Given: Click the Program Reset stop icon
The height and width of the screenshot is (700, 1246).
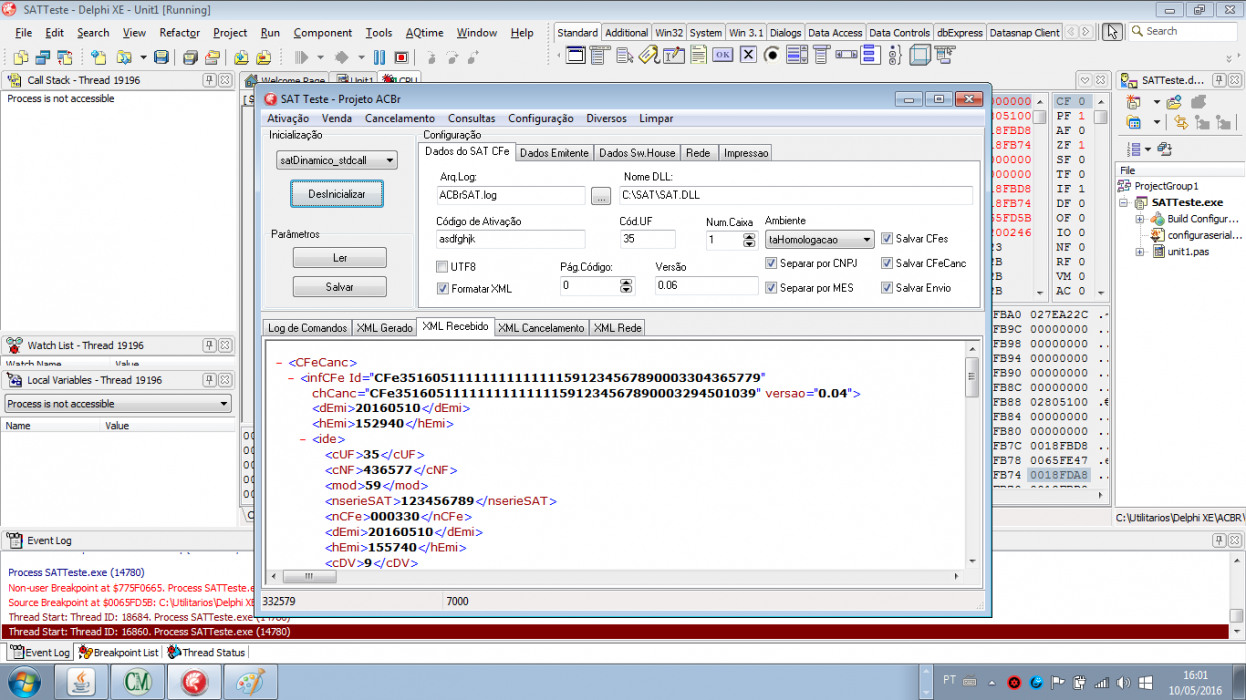Looking at the screenshot, I should 401,58.
